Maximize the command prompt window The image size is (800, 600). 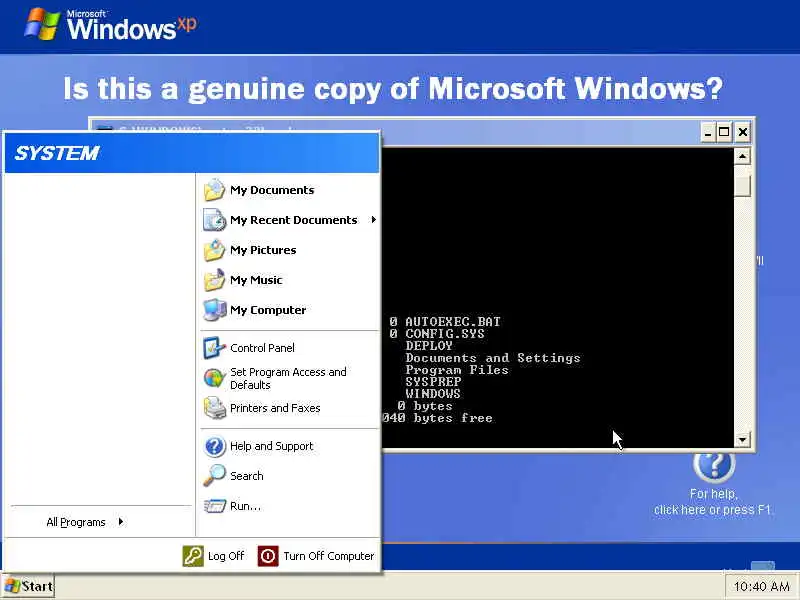[724, 133]
